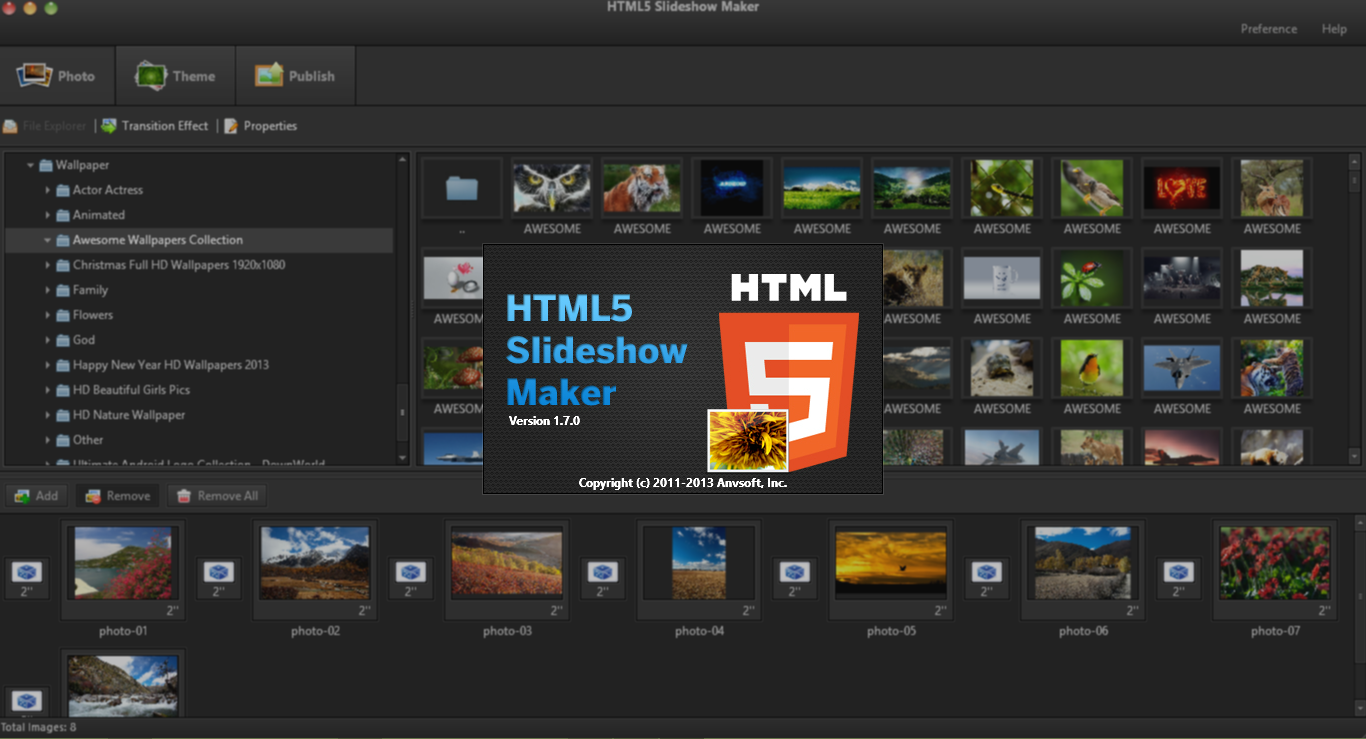Expand the Christmas Full HD Wallpapers folder
This screenshot has width=1366, height=739.
(48, 265)
